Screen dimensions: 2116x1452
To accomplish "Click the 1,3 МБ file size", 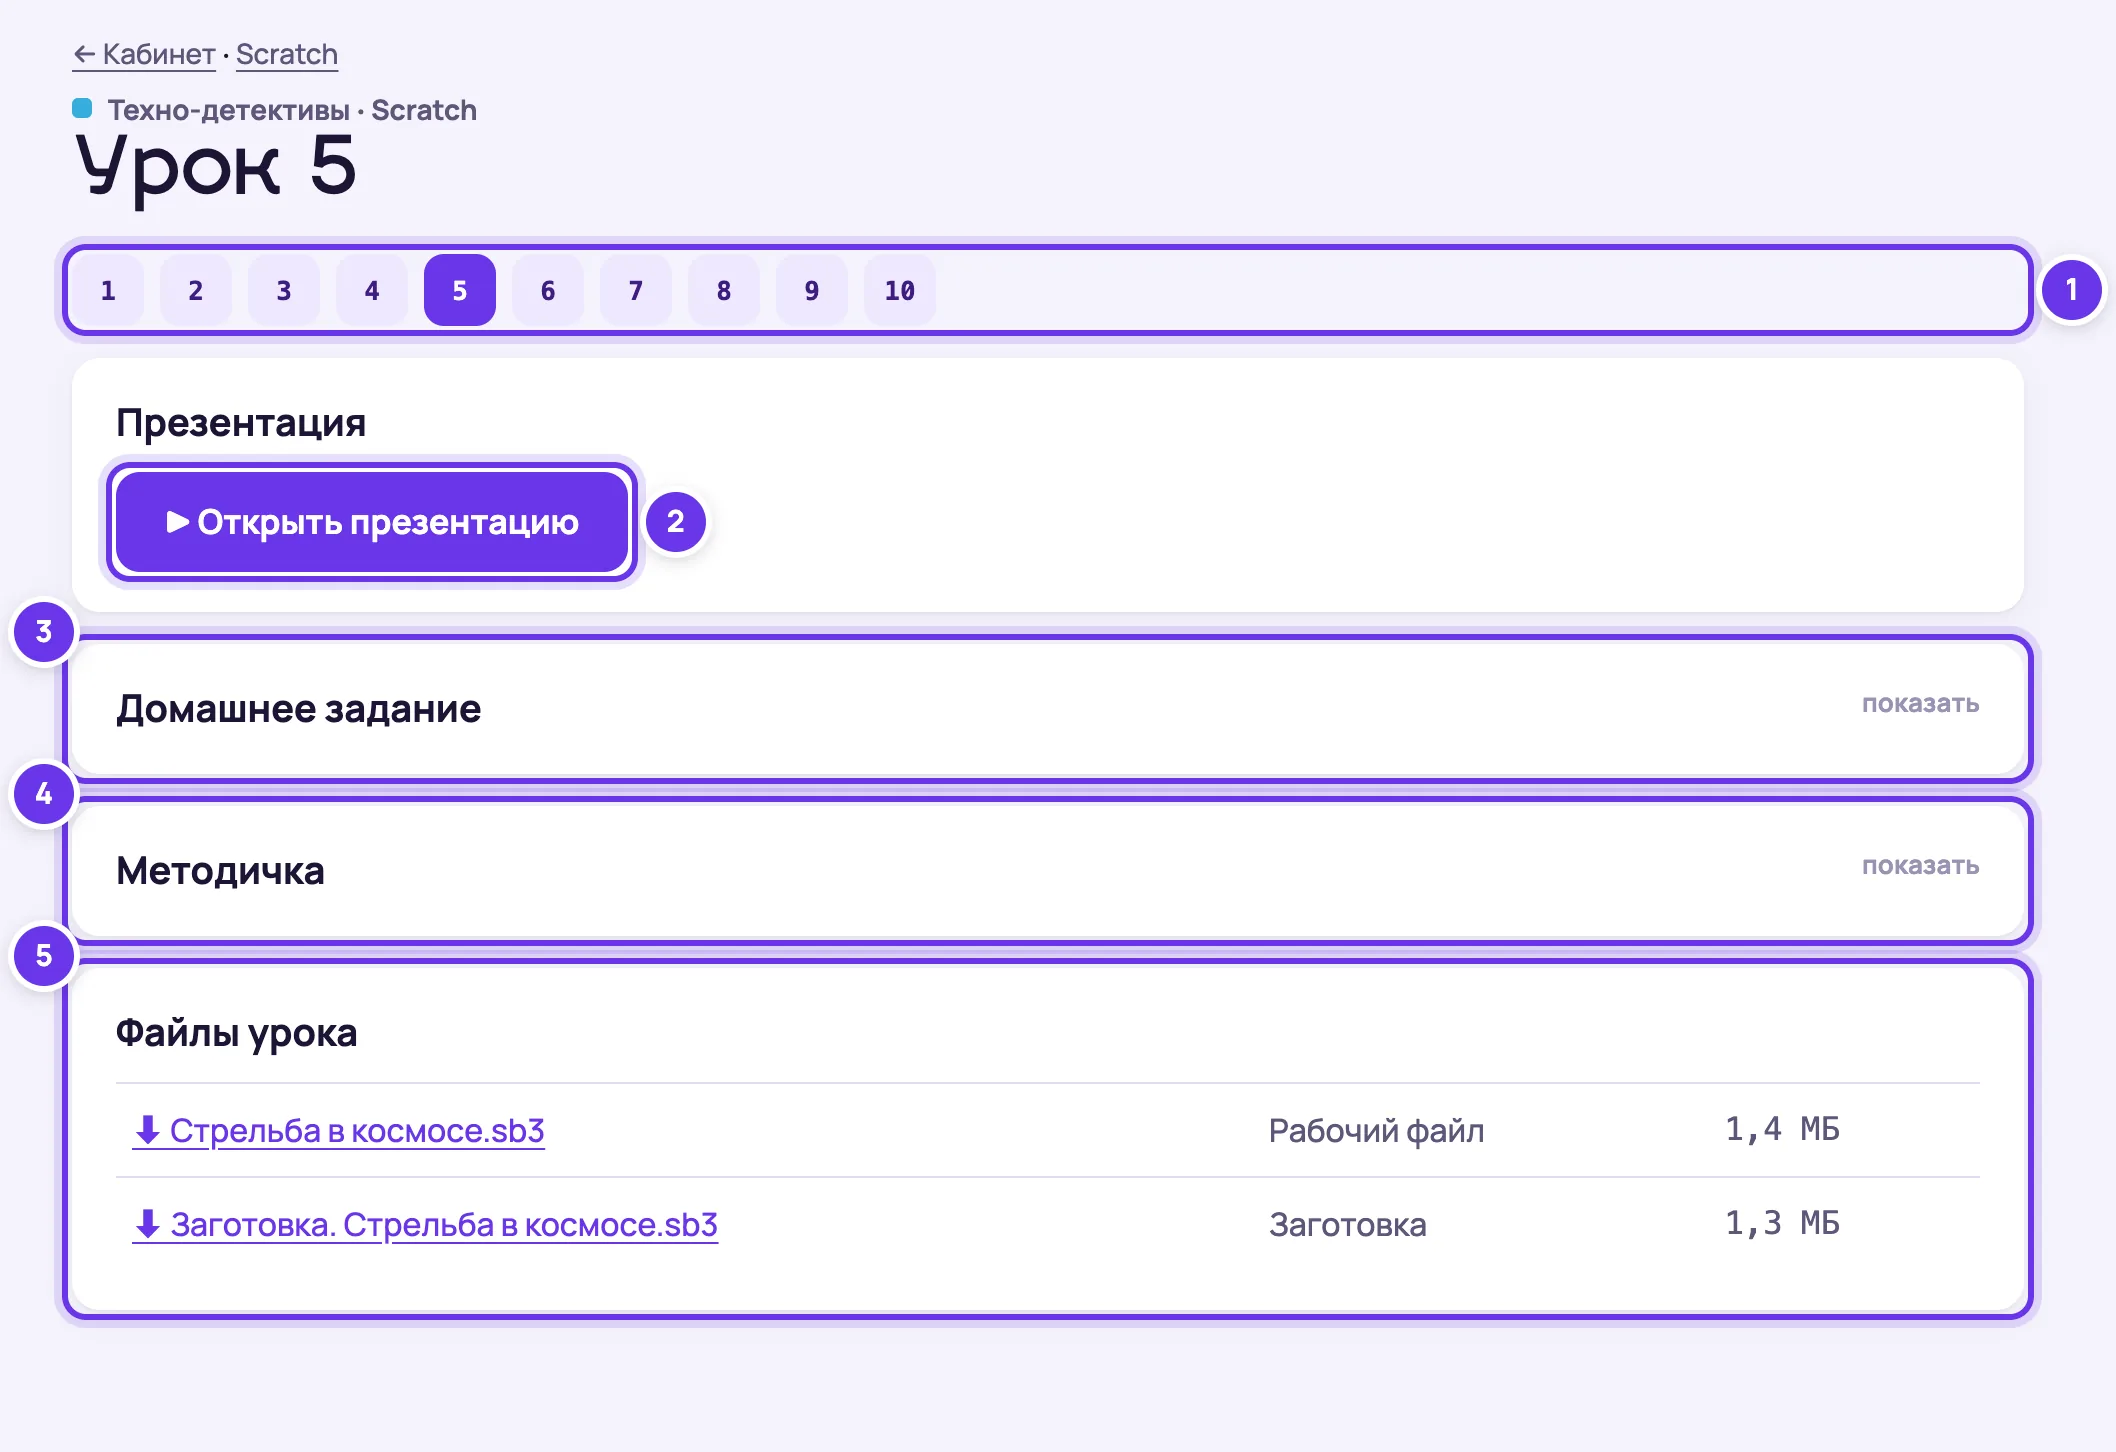I will tap(1782, 1223).
